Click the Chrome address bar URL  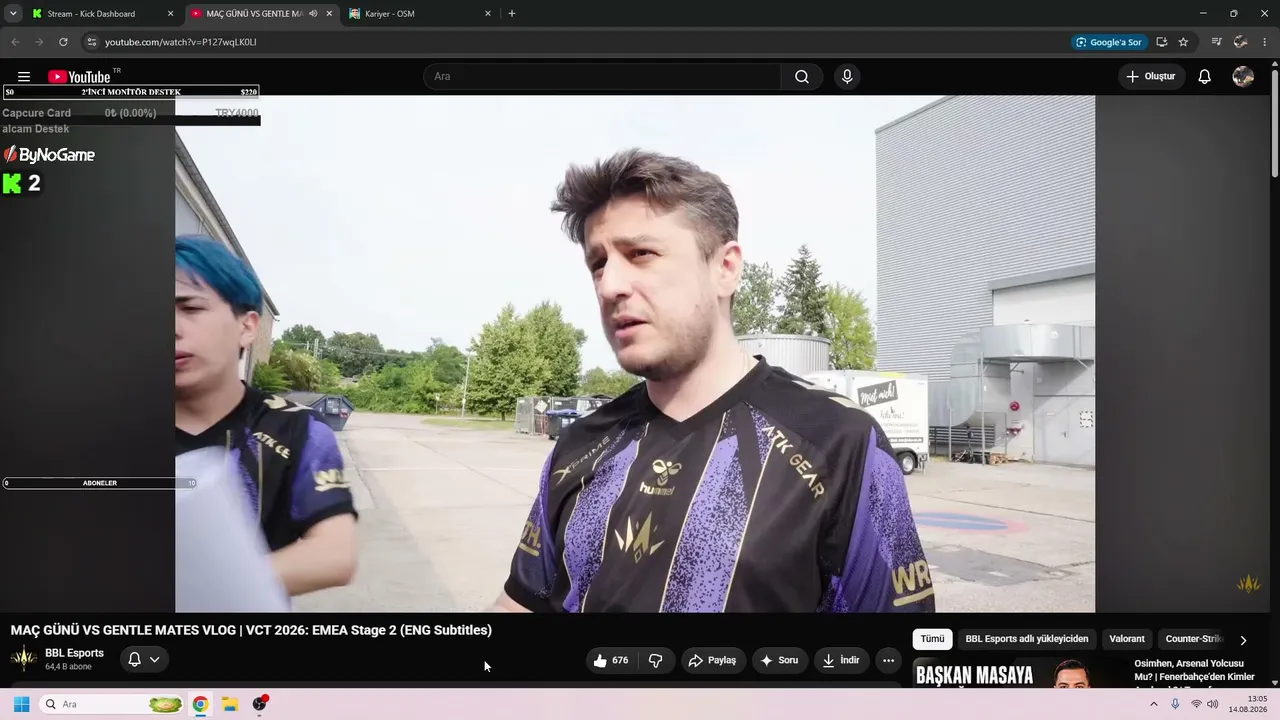(181, 42)
